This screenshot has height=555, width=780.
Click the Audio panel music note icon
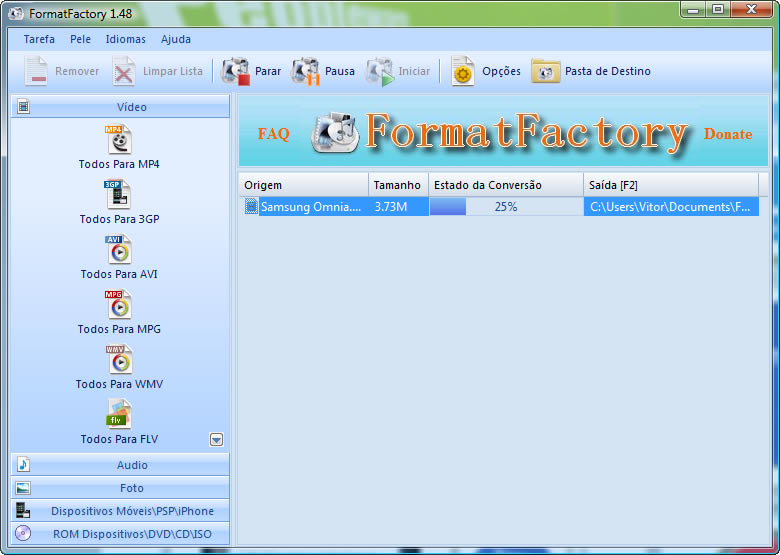23,464
